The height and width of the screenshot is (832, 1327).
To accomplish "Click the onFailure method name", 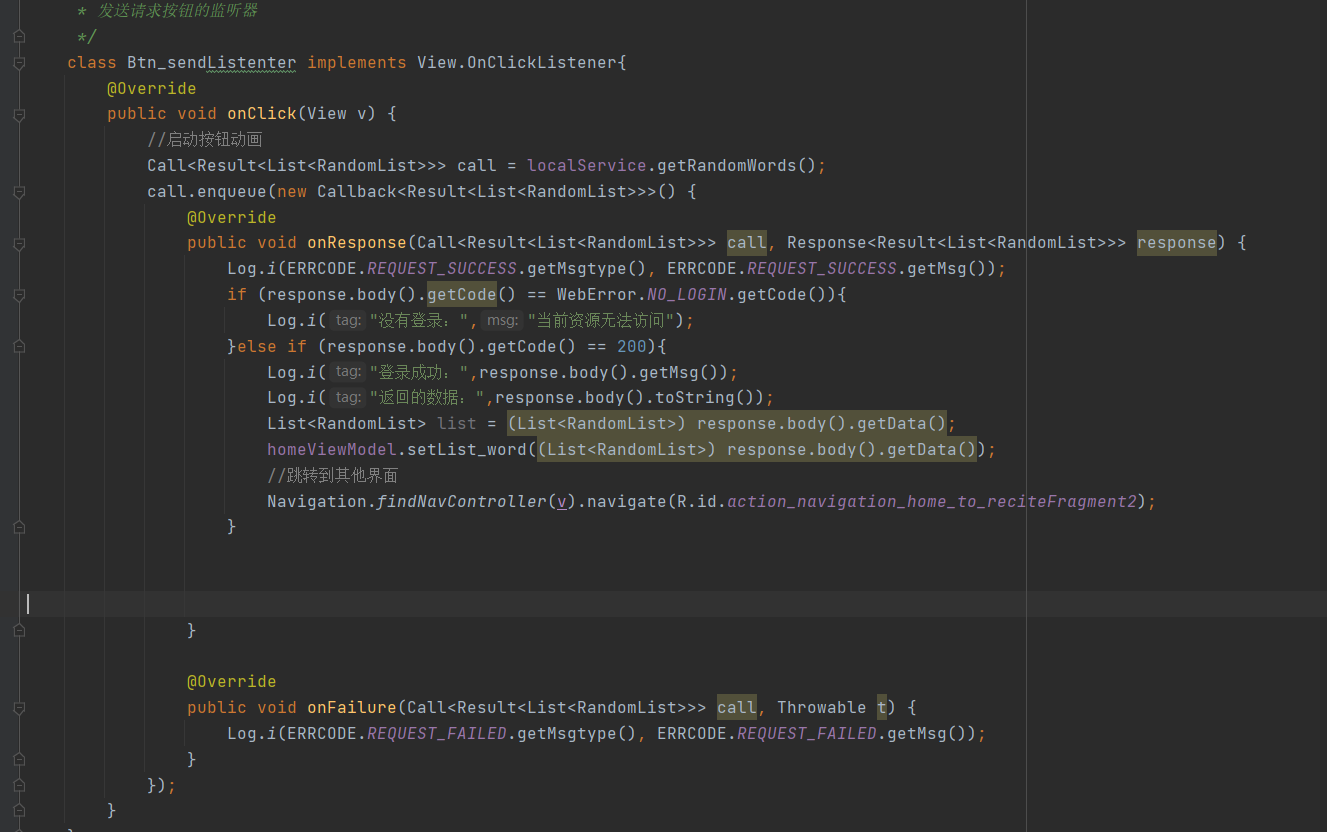I will pyautogui.click(x=352, y=708).
